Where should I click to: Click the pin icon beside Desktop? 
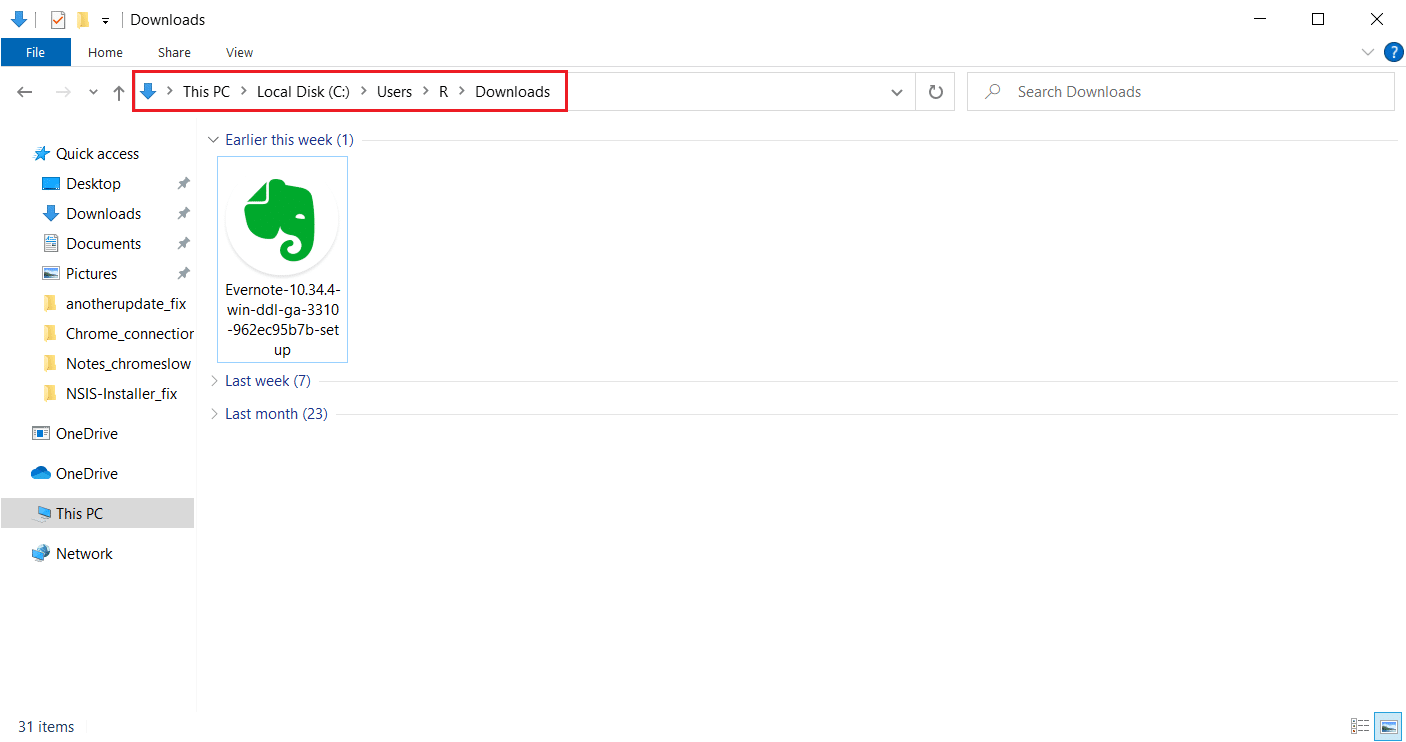click(183, 184)
